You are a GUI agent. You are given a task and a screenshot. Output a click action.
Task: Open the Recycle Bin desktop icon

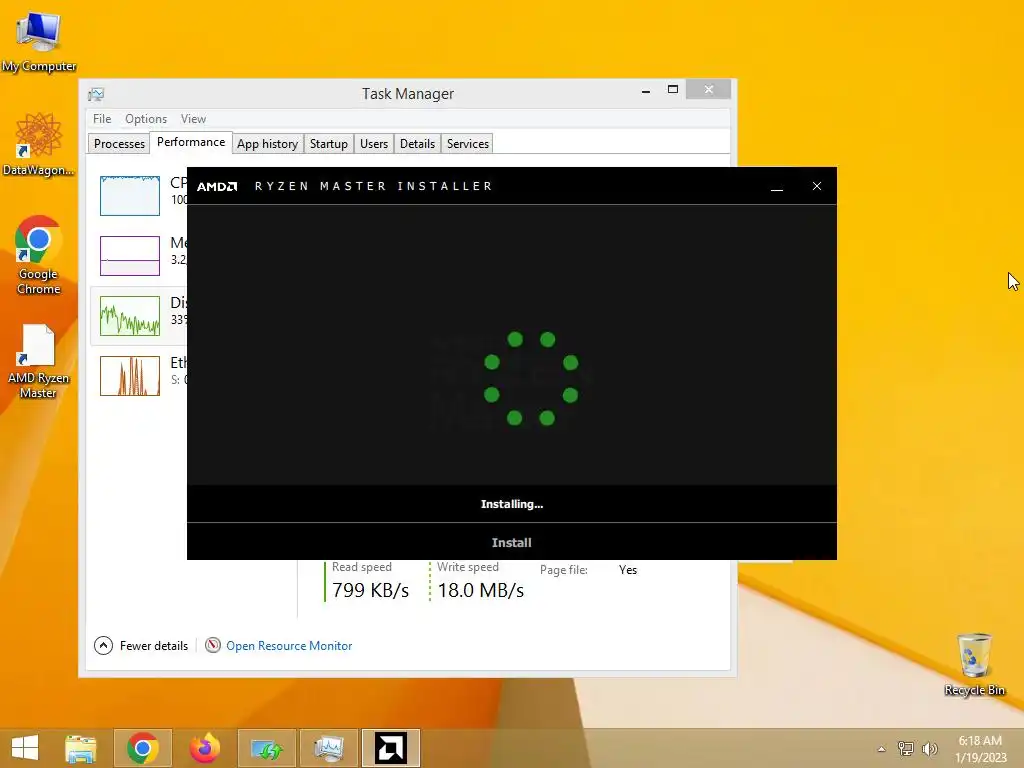point(974,664)
